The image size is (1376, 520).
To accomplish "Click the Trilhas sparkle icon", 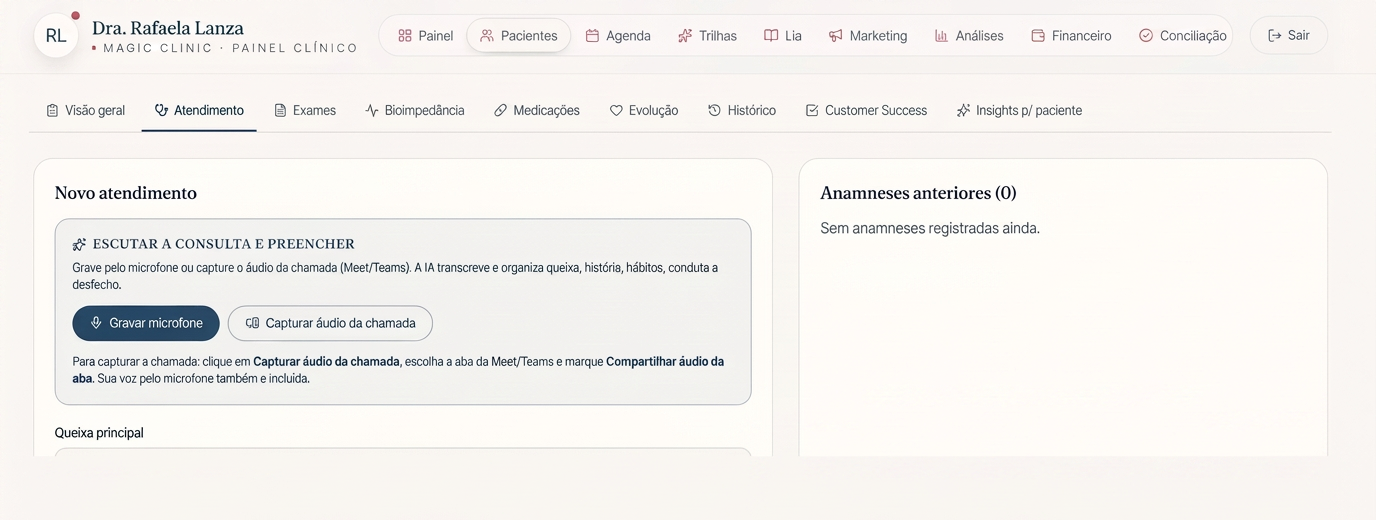I will coord(685,36).
